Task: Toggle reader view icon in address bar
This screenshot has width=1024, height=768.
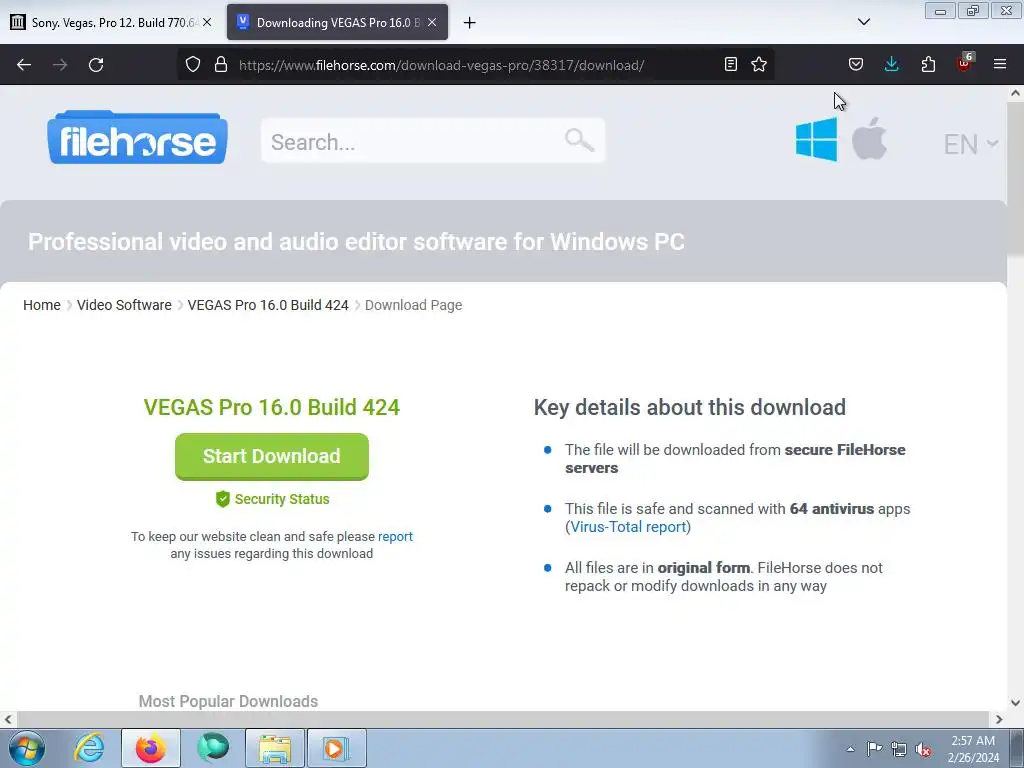Action: click(731, 64)
